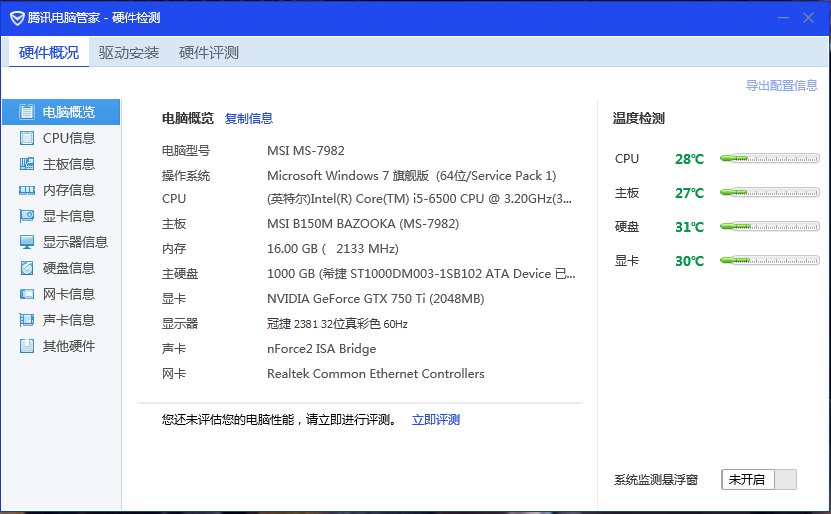Switch to the 硬件评测 tab

click(x=209, y=53)
